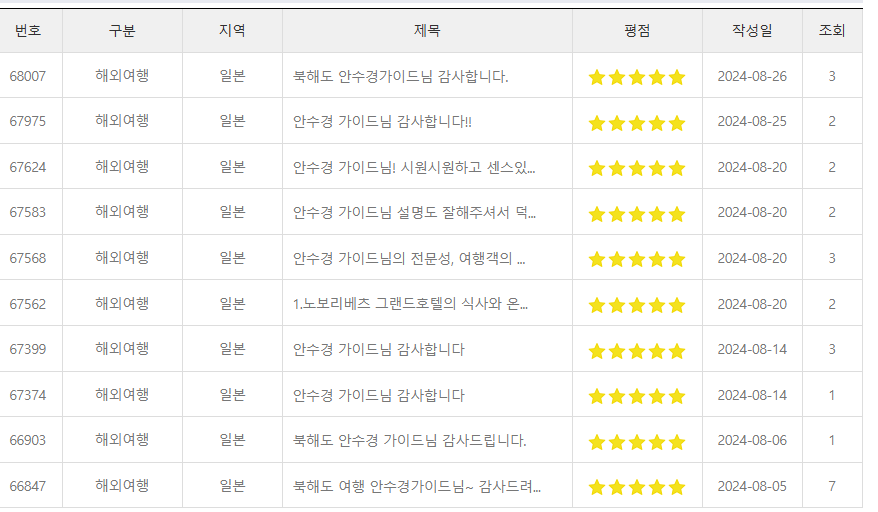Click date 2024-08-06 in row 66903
The height and width of the screenshot is (512, 878).
tap(752, 440)
